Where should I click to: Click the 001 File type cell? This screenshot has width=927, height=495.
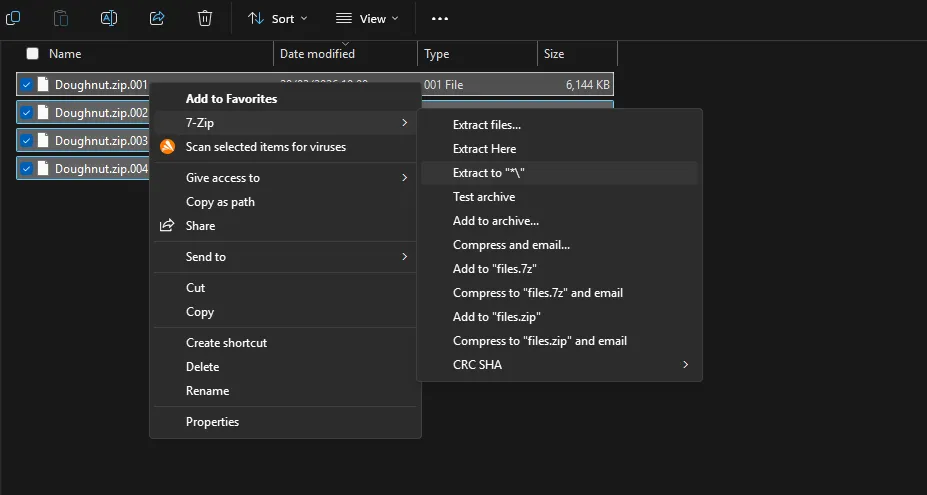443,85
